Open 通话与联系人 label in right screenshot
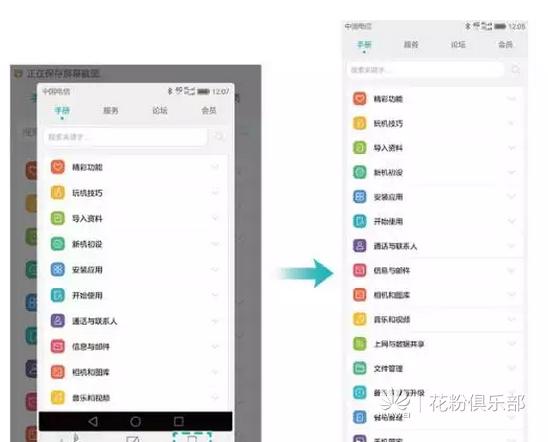548x442 pixels. (395, 246)
